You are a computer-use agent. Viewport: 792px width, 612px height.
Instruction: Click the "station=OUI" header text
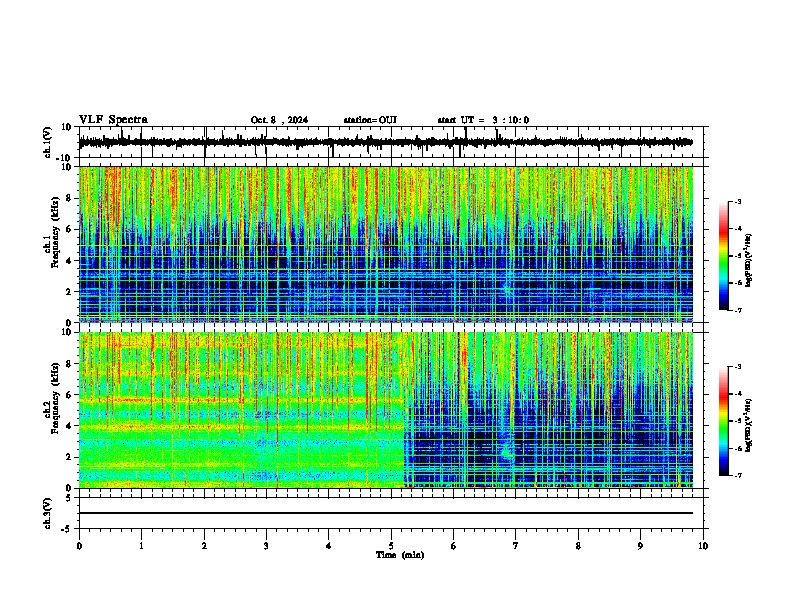click(370, 120)
